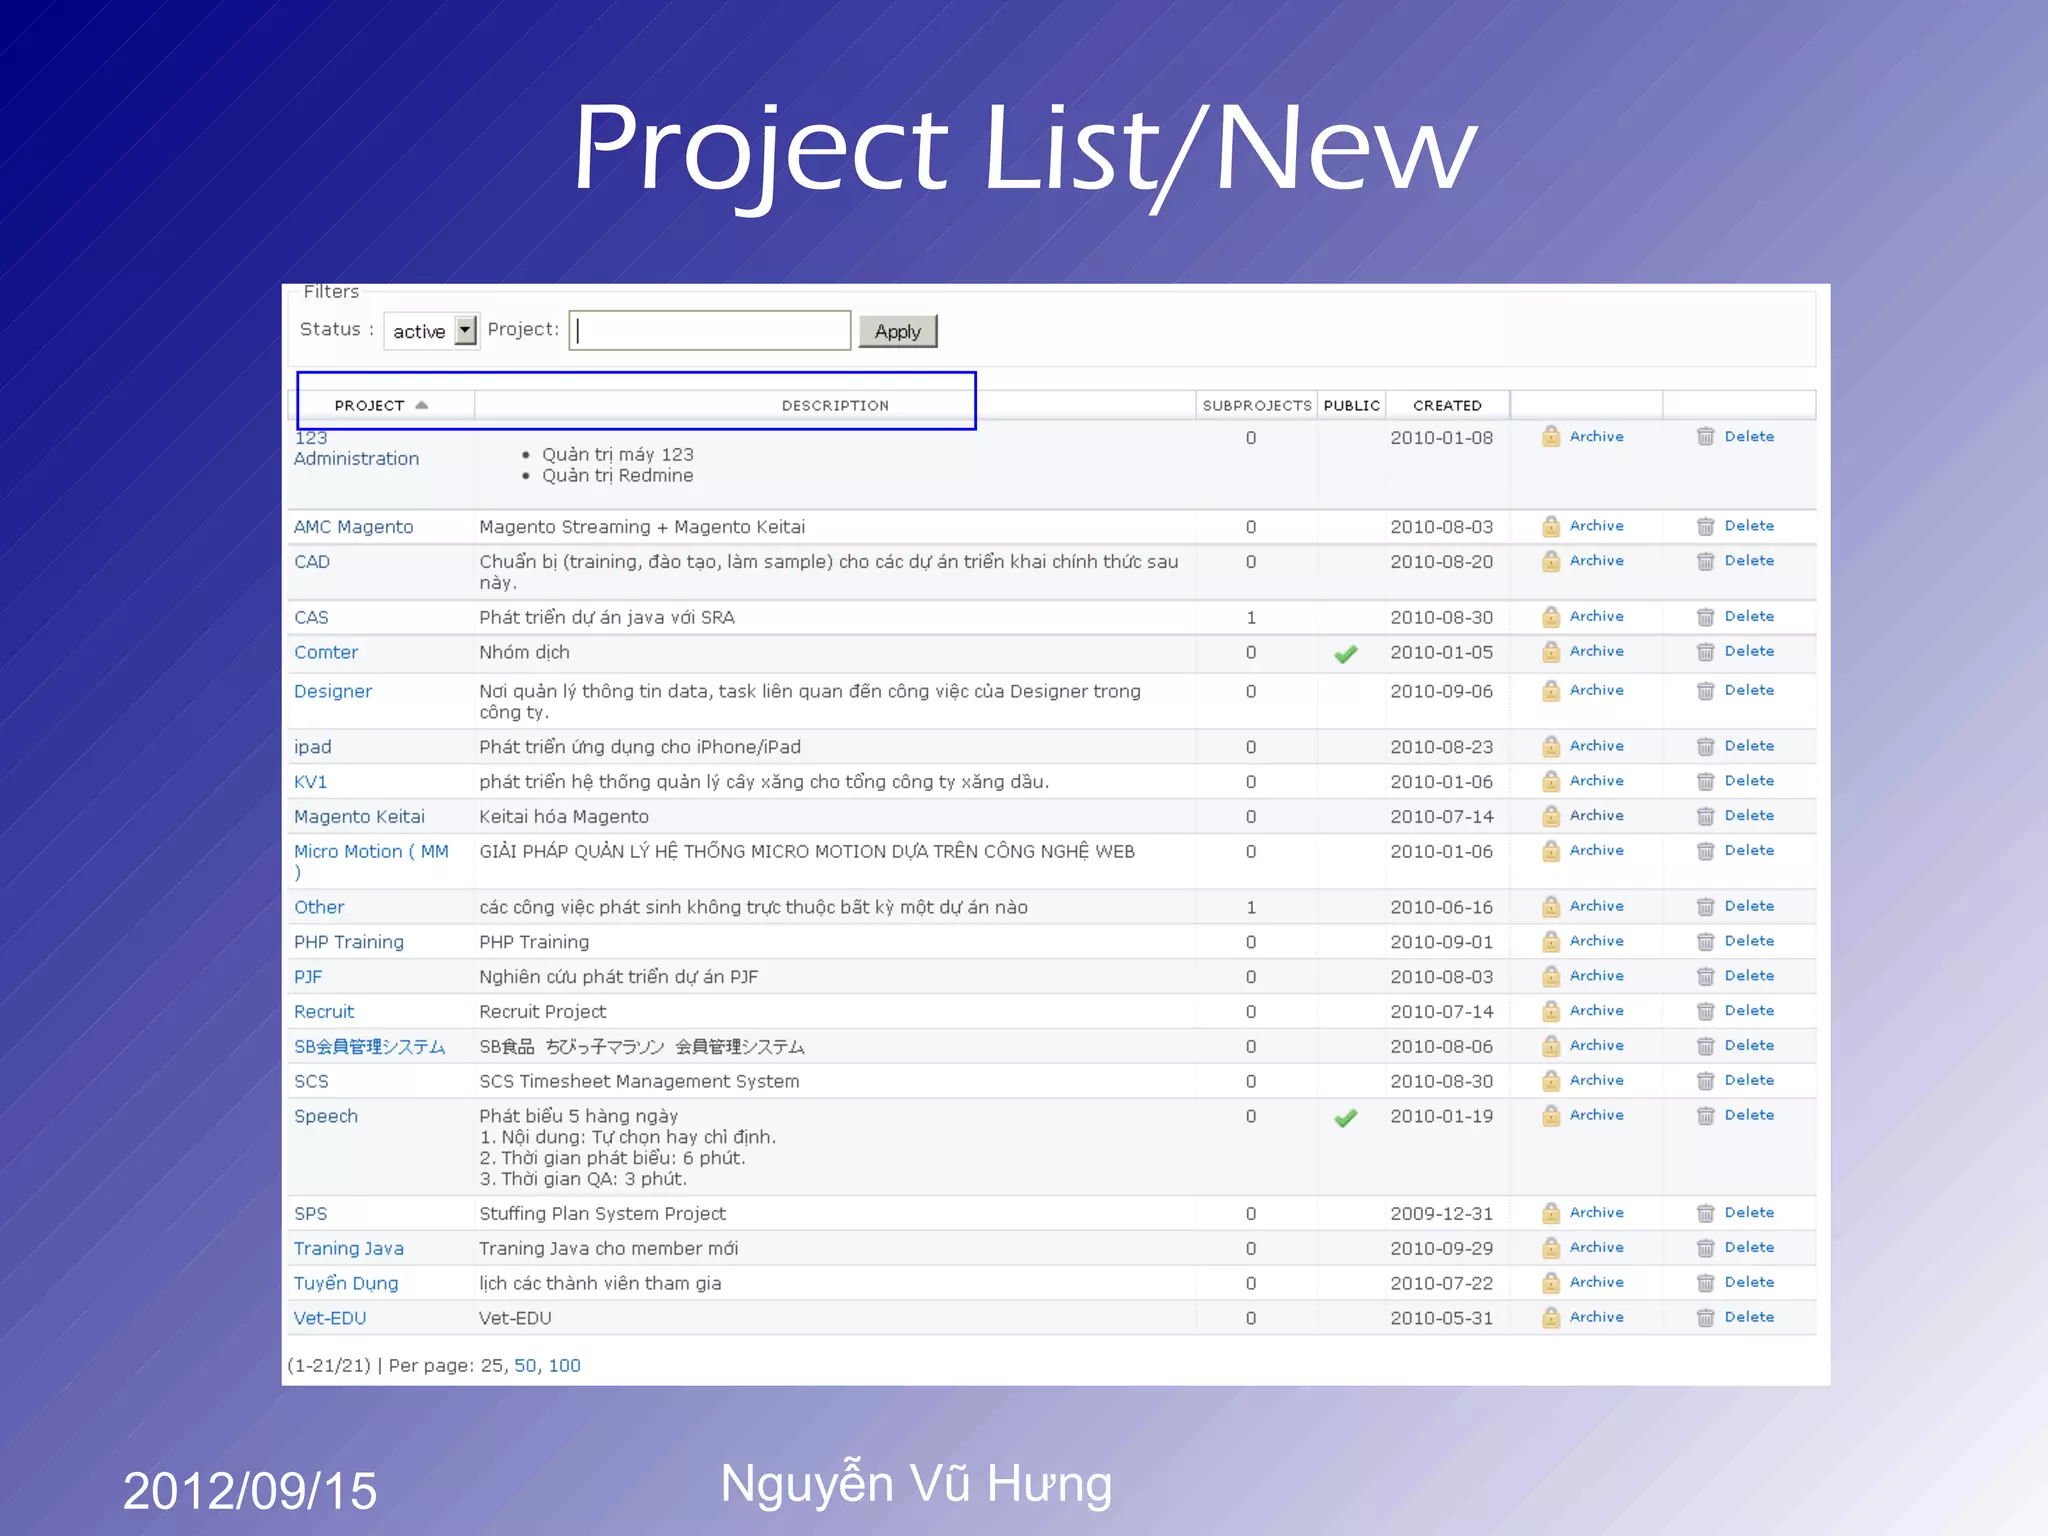Open the Magento Keitai project

359,817
